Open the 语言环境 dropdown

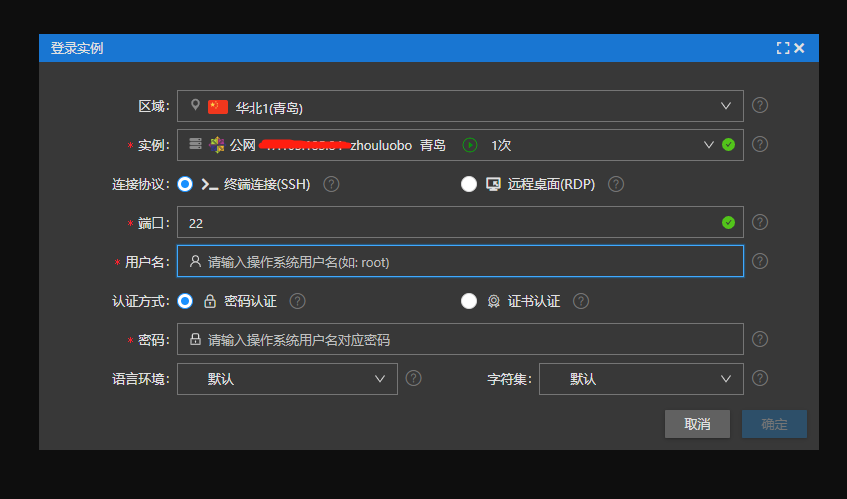point(287,379)
